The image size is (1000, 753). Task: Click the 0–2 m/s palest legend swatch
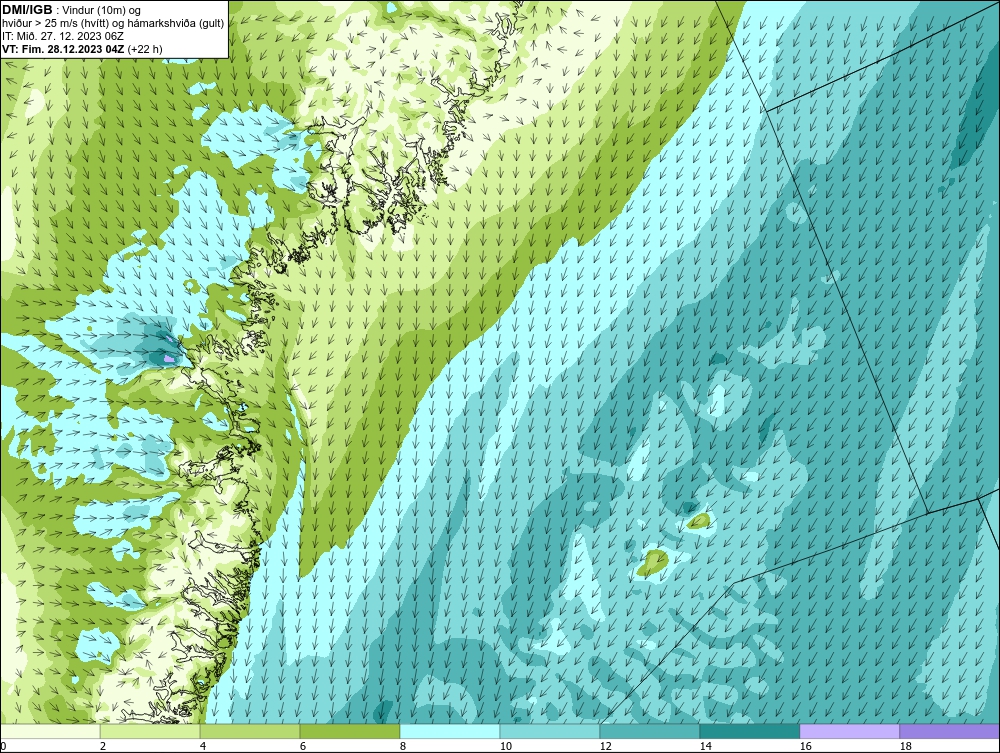pos(50,731)
